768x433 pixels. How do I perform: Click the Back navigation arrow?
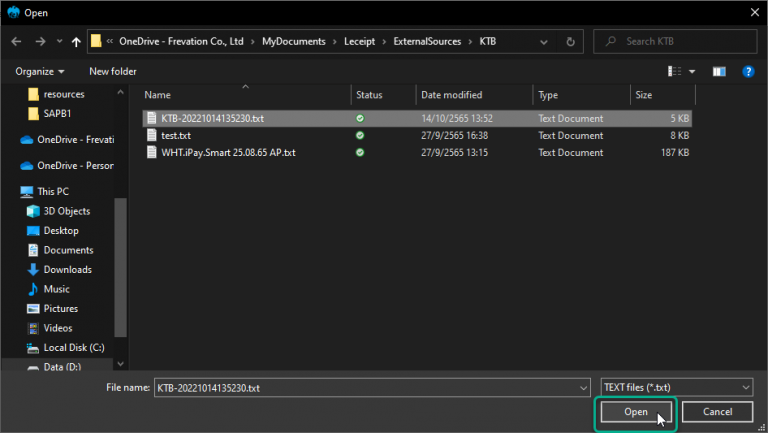click(17, 42)
